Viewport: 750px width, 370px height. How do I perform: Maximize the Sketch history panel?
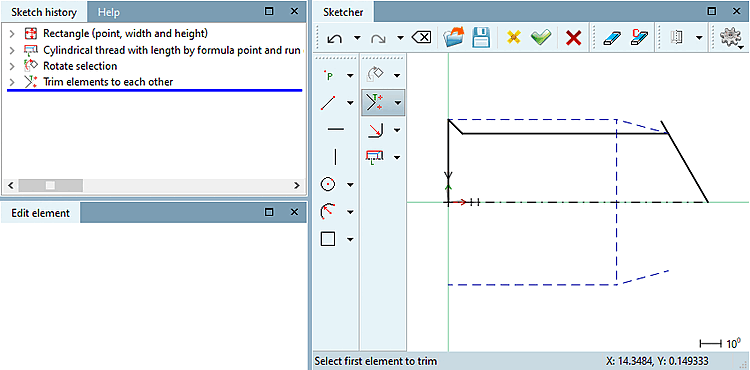269,11
